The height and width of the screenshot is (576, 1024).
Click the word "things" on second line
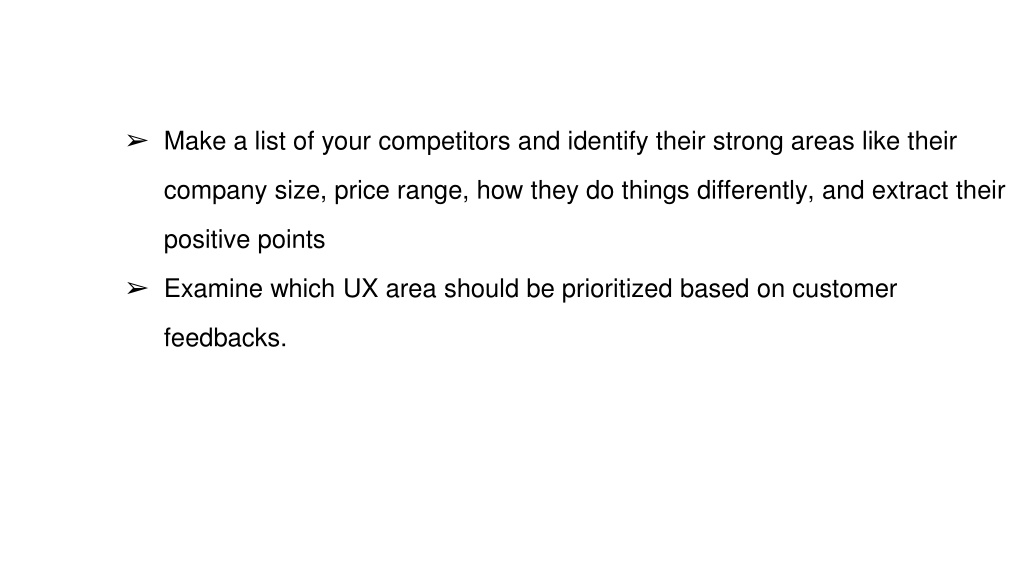655,191
